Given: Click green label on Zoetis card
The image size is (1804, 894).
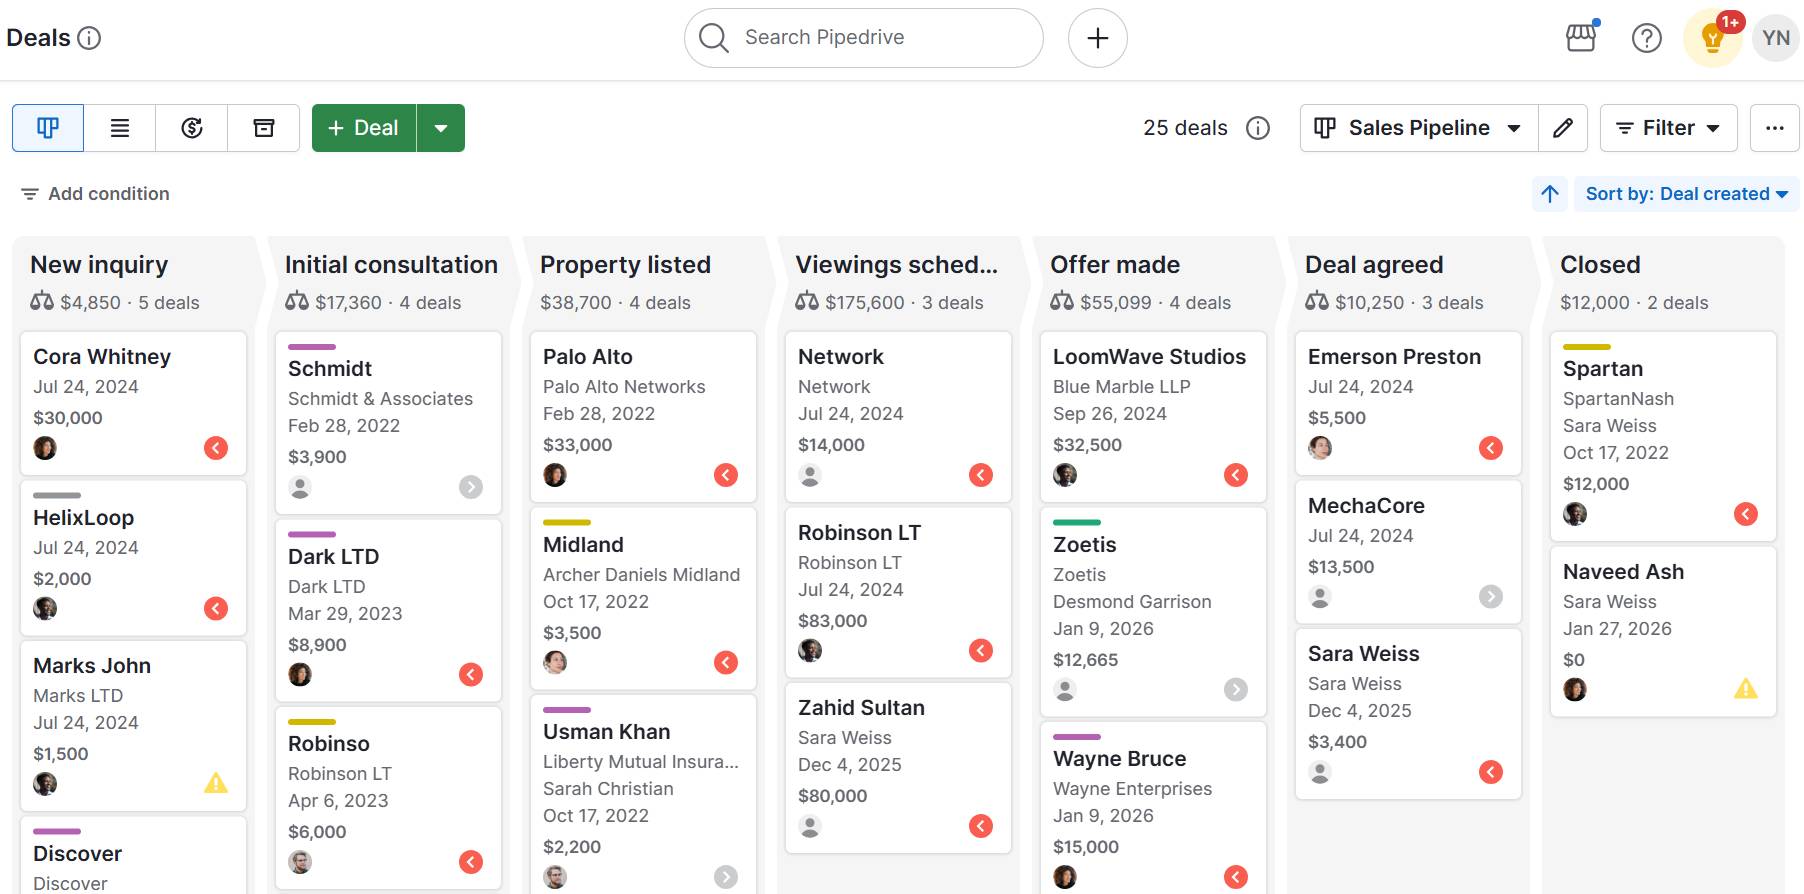Looking at the screenshot, I should [1077, 522].
